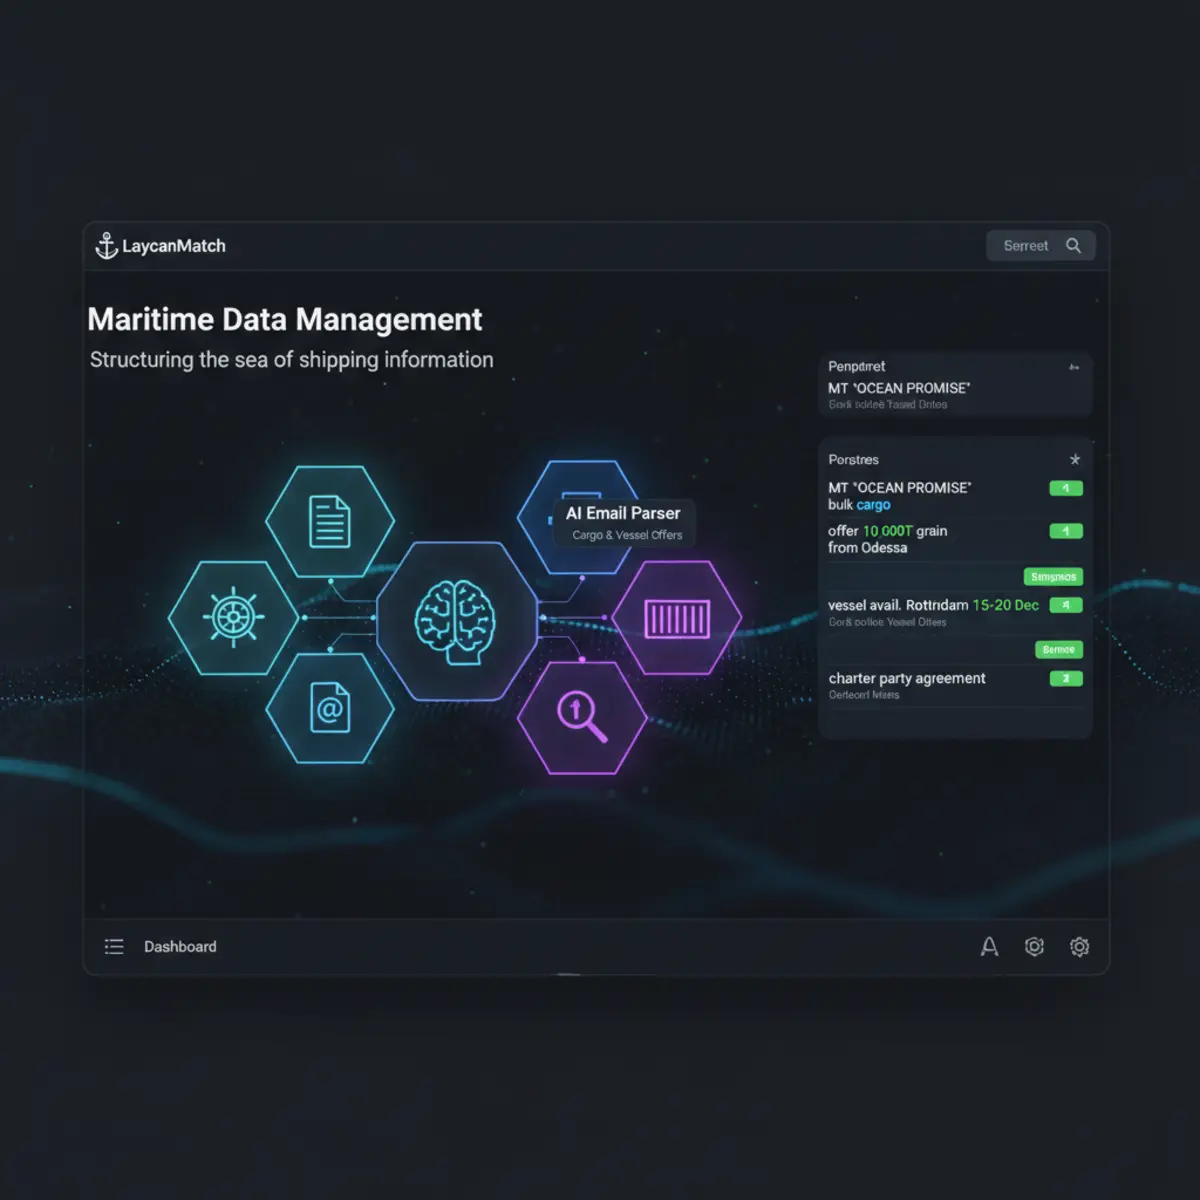Toggle green badge beside OCEAN PROMISE bulk cargo
This screenshot has width=1200, height=1200.
(1066, 489)
